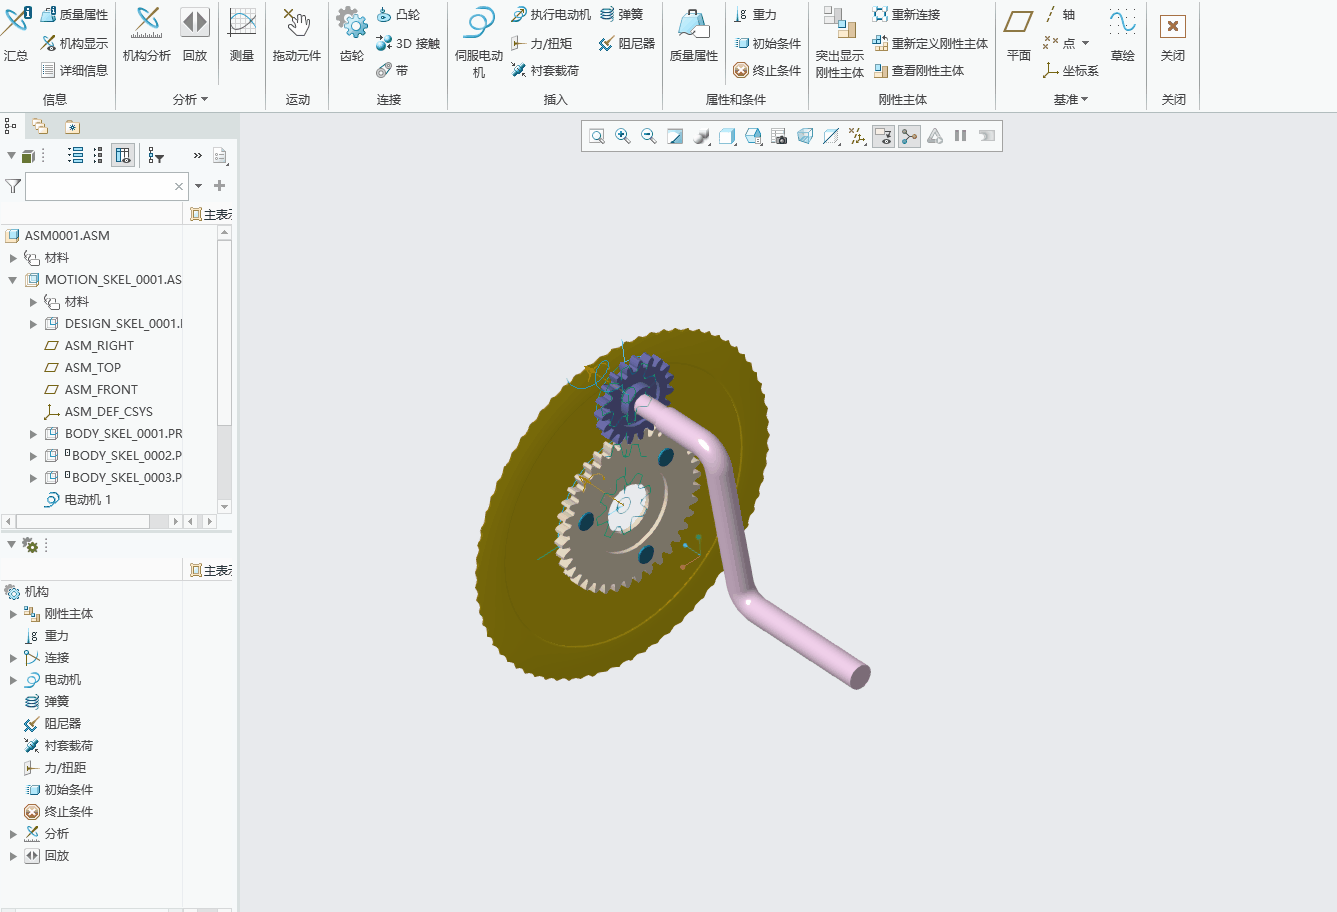Click the 伺服电动机 servo motor icon
The width and height of the screenshot is (1337, 912).
479,42
